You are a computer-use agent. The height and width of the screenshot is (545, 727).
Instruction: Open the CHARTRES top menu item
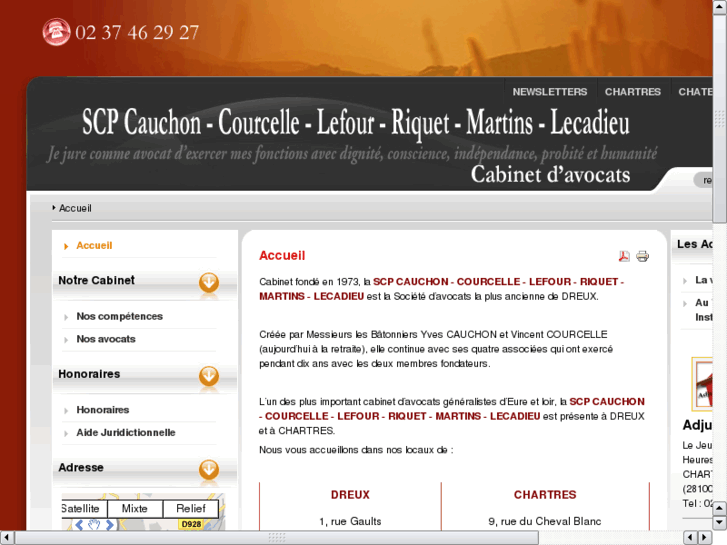coord(632,92)
